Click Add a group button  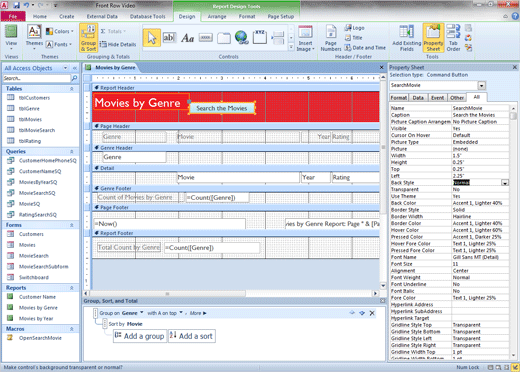point(140,336)
